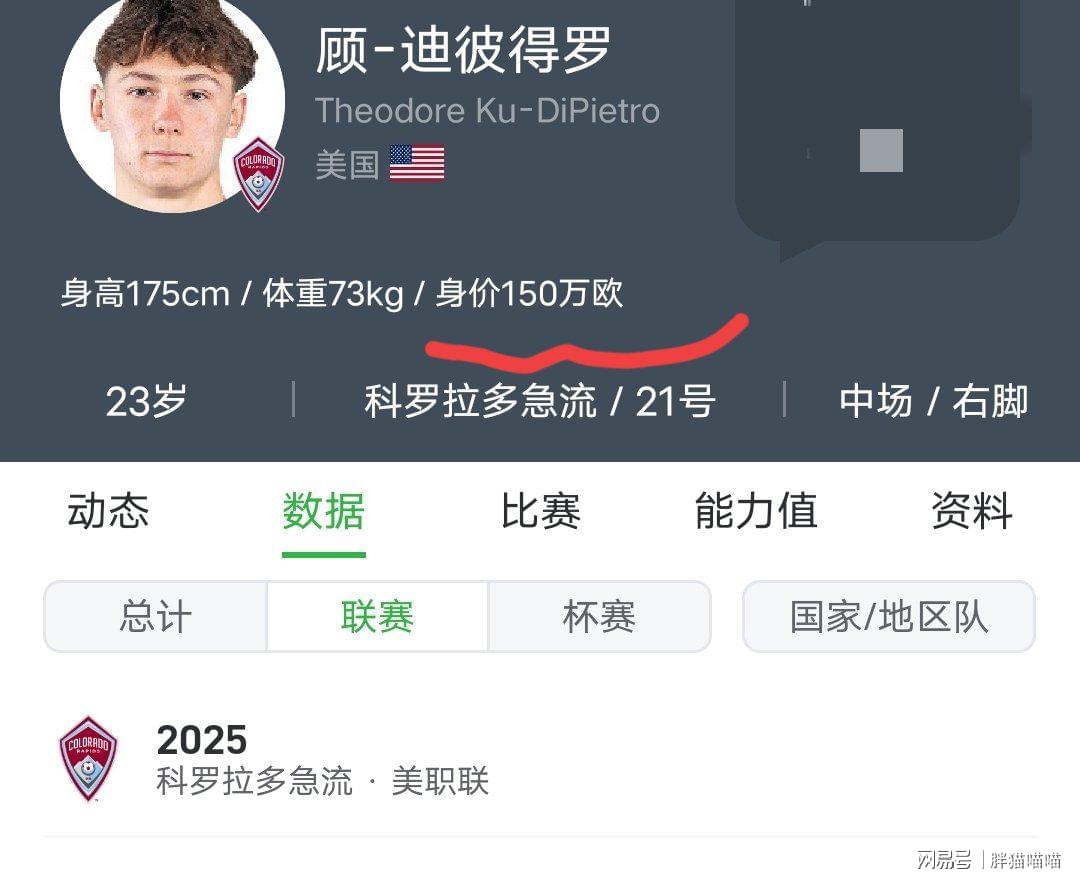Select the 数据 tab
This screenshot has width=1080, height=880.
(x=323, y=511)
